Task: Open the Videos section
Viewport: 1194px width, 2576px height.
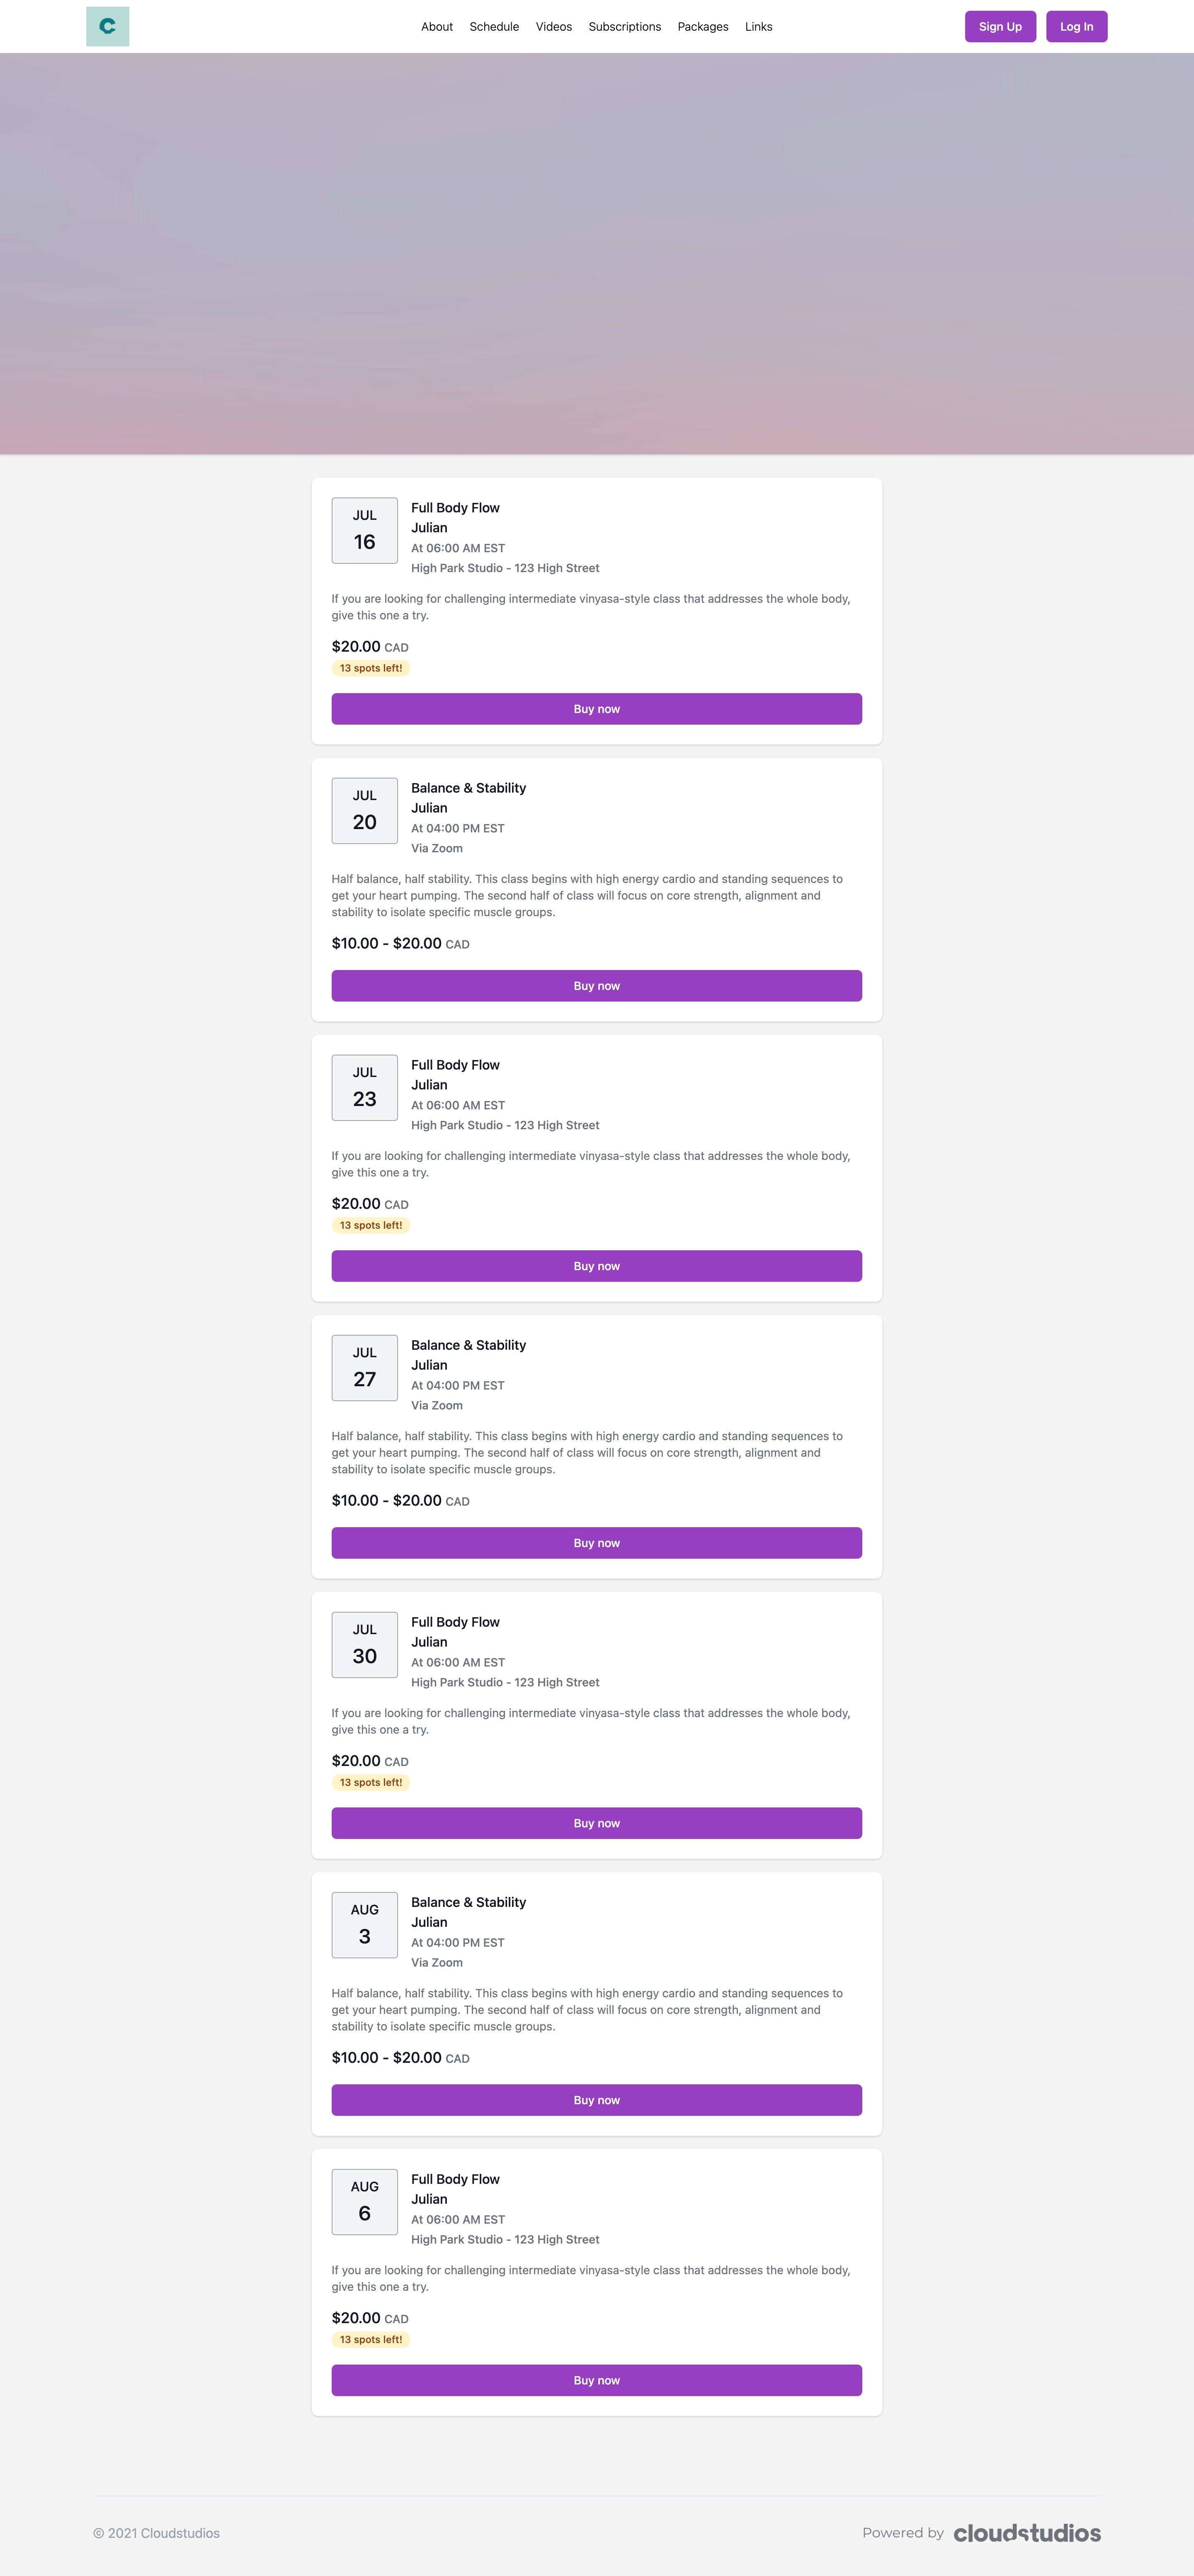Action: point(553,27)
